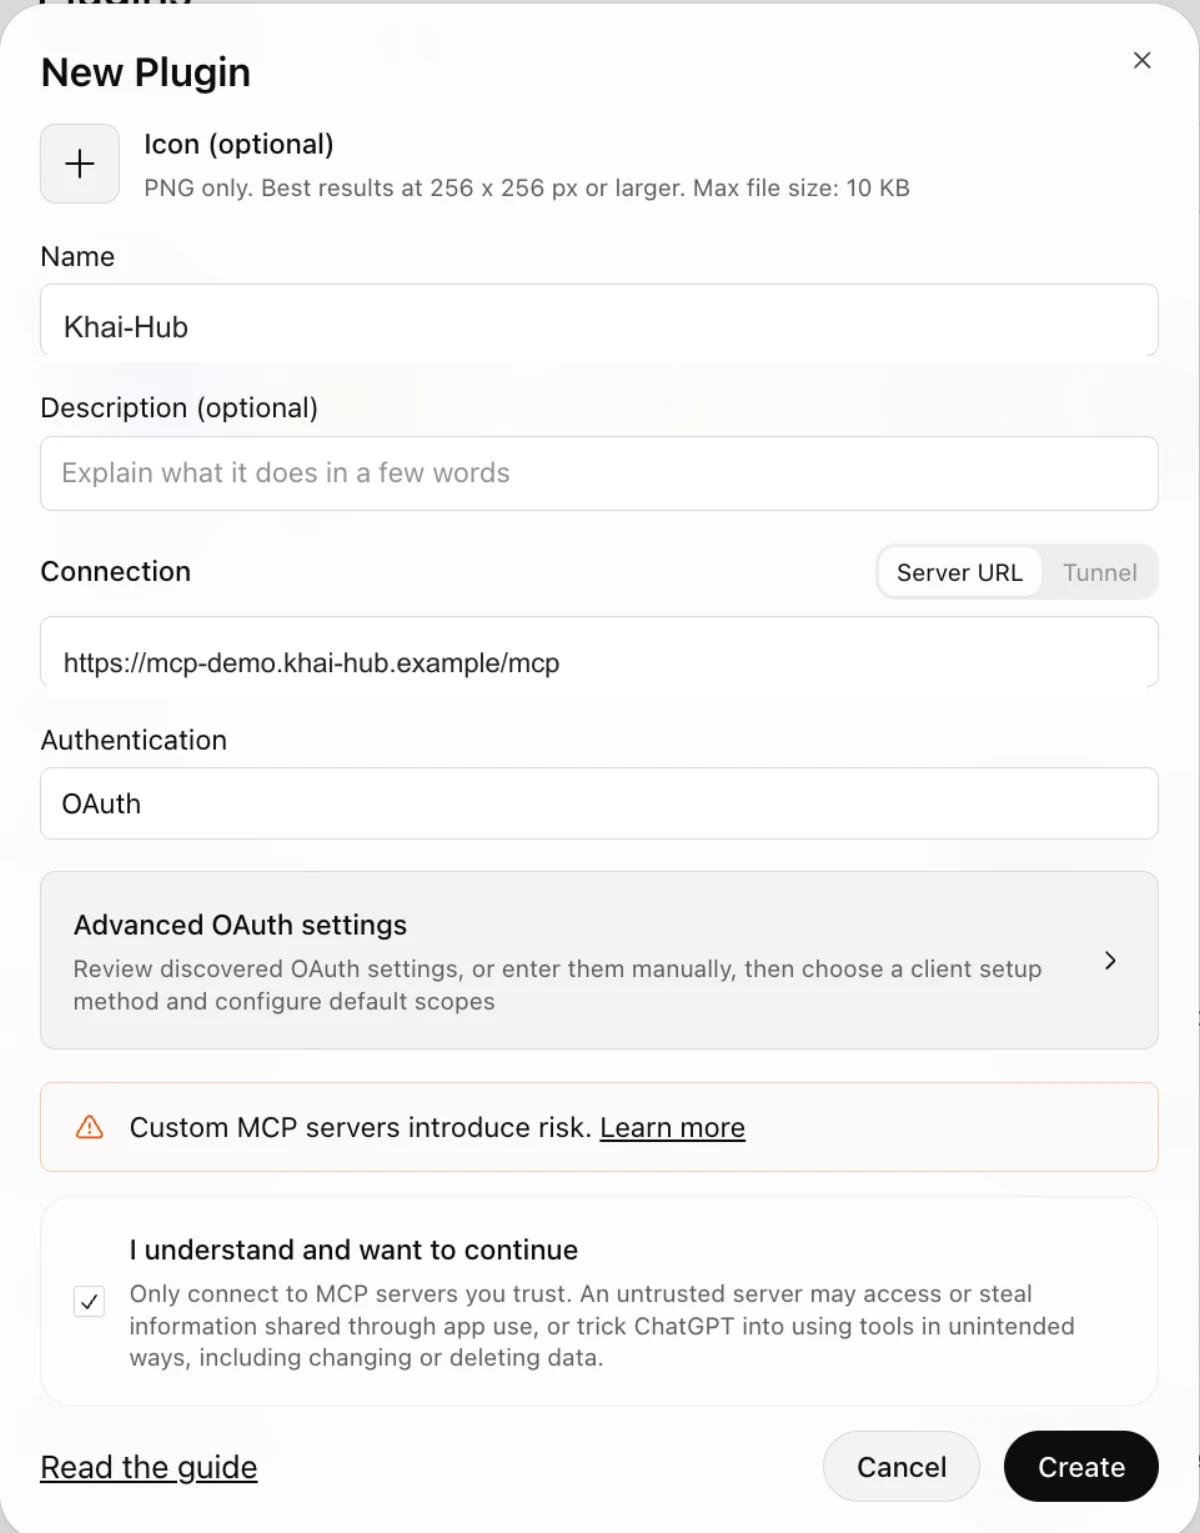Click the Description (optional) label

(x=179, y=408)
